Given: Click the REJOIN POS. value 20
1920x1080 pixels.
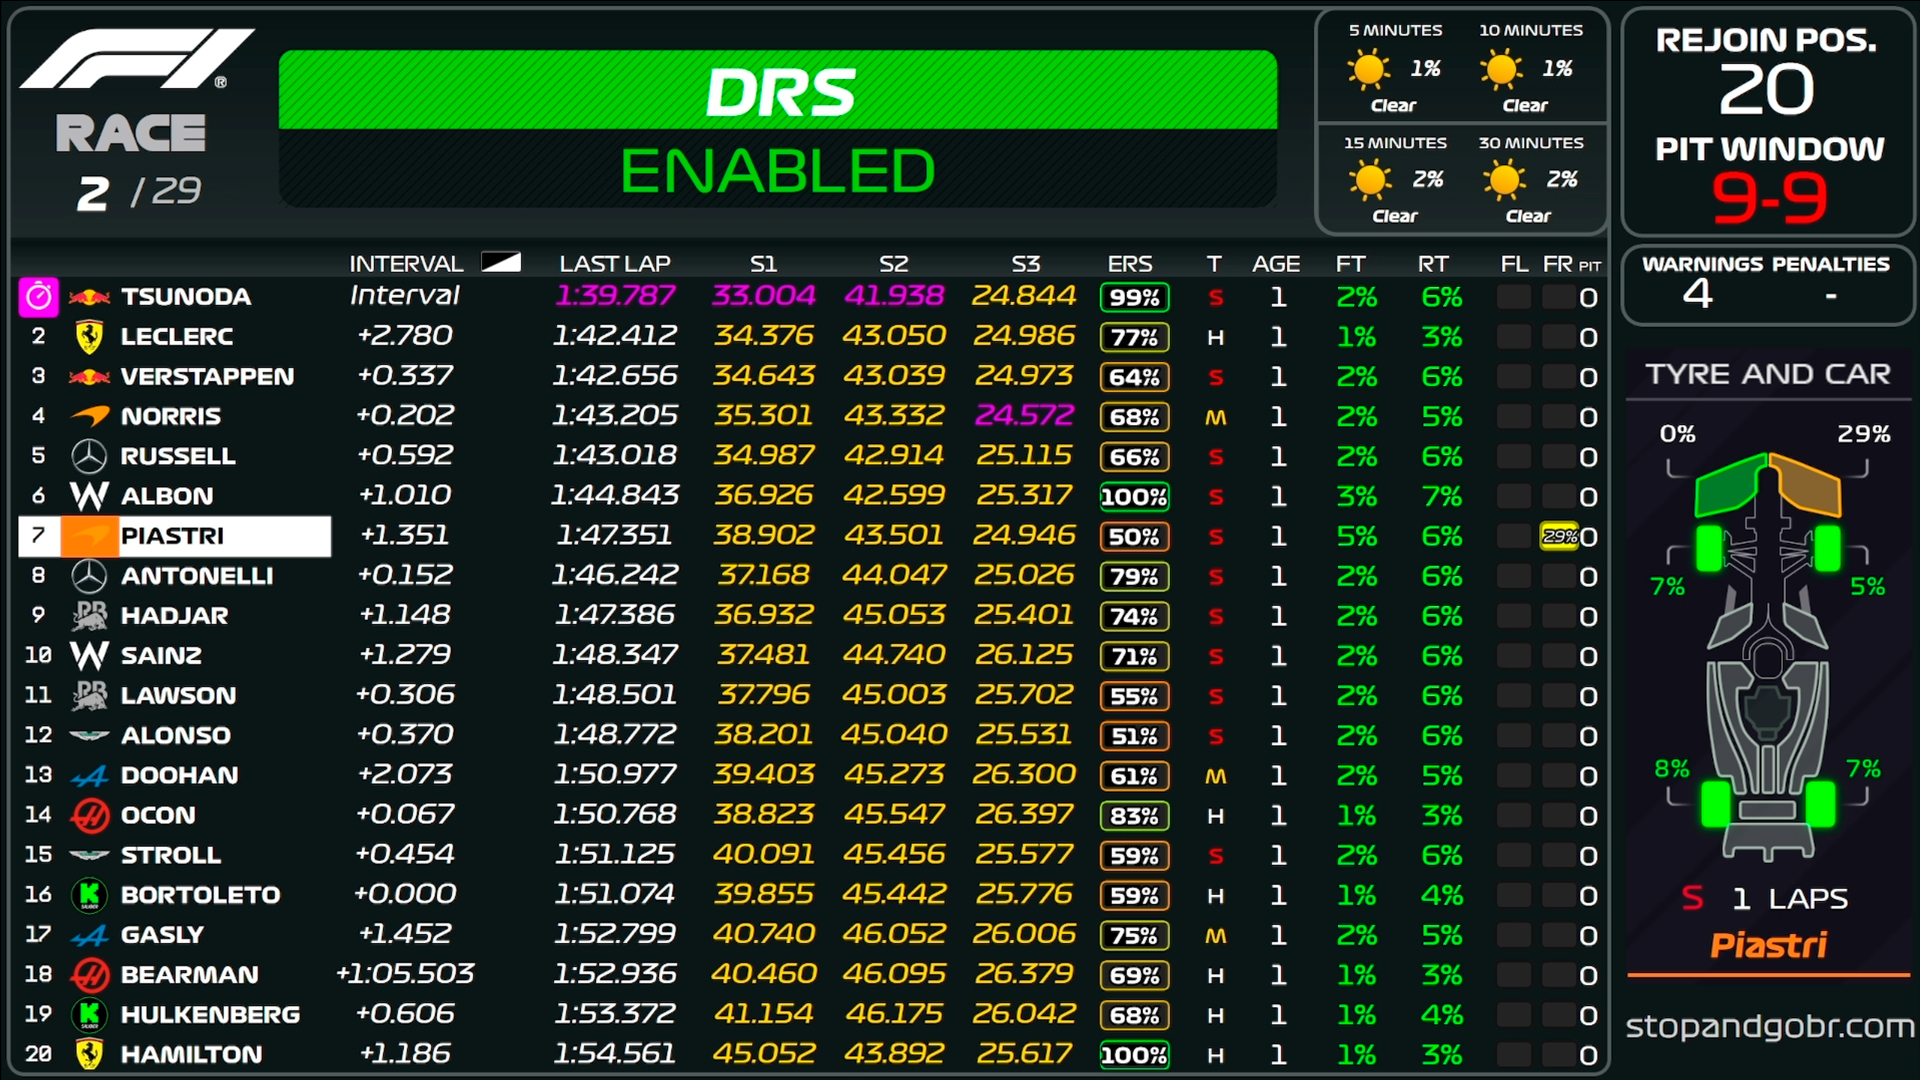Looking at the screenshot, I should 1767,89.
